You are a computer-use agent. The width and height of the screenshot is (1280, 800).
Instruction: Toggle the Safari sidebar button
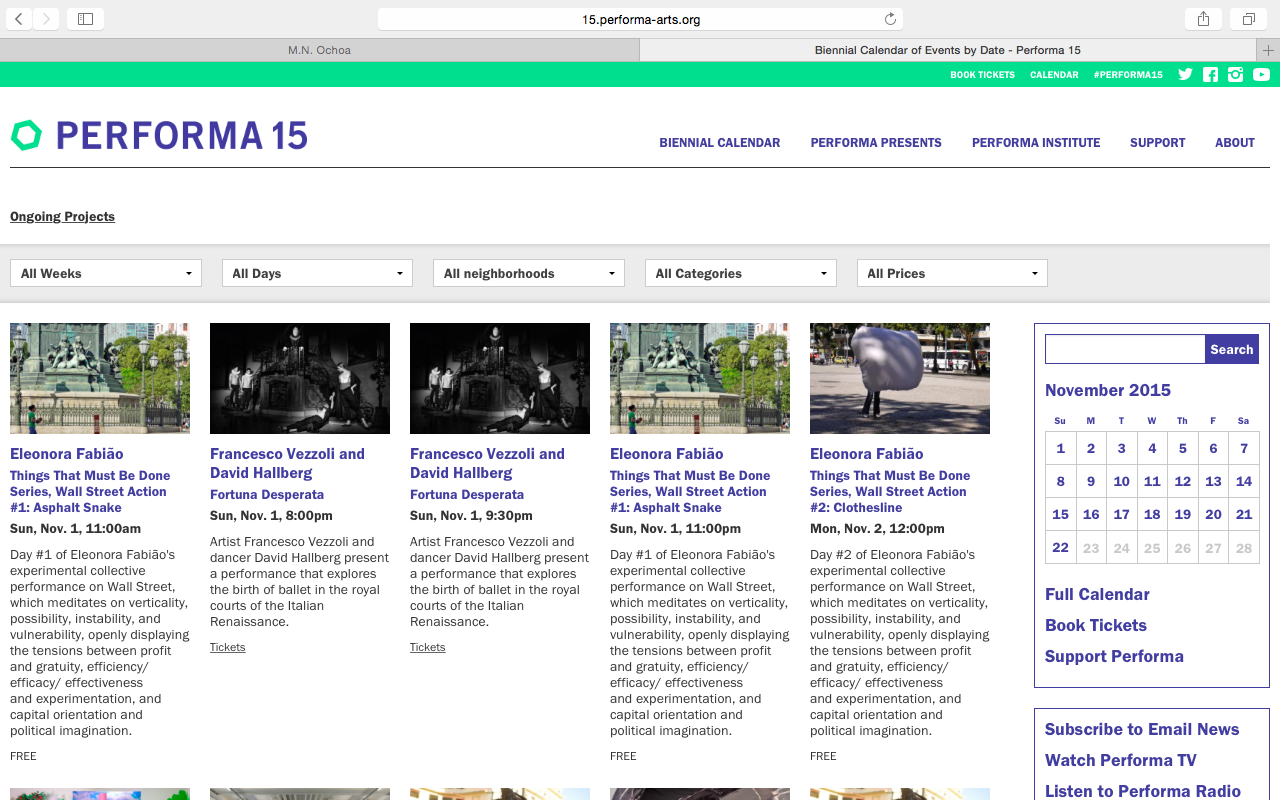tap(85, 19)
